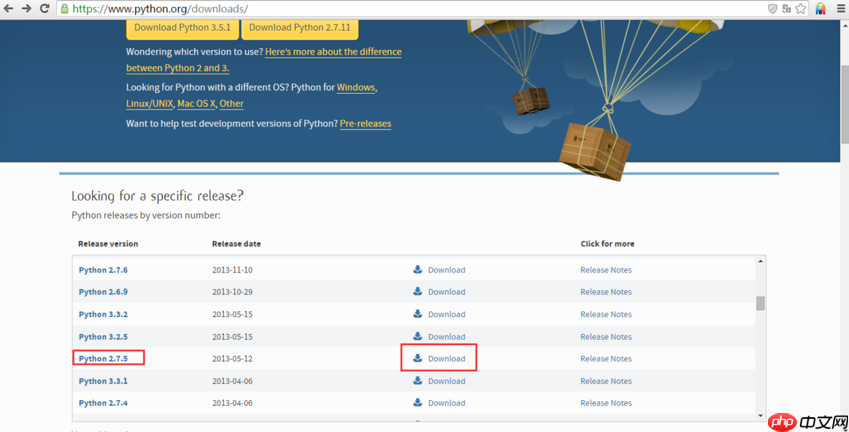The height and width of the screenshot is (432, 849).
Task: Click the 2013-10-29 release date
Action: [x=232, y=292]
